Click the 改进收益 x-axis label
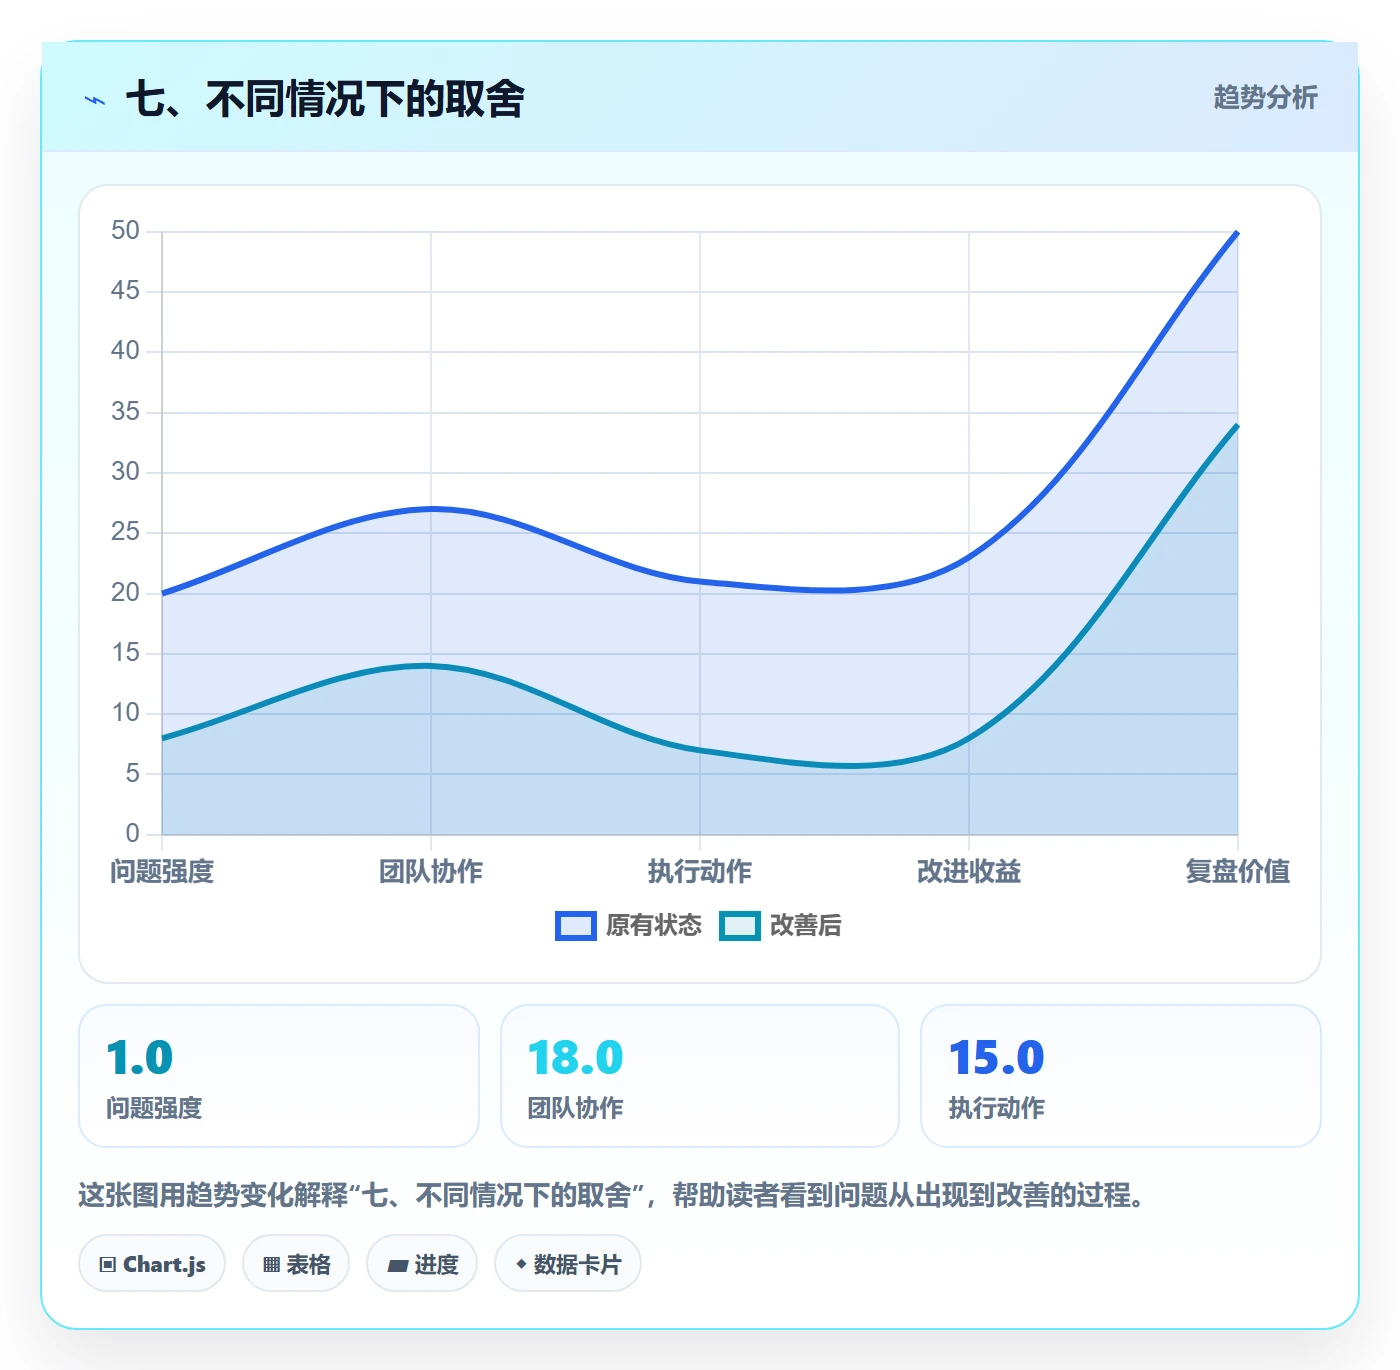 point(969,872)
